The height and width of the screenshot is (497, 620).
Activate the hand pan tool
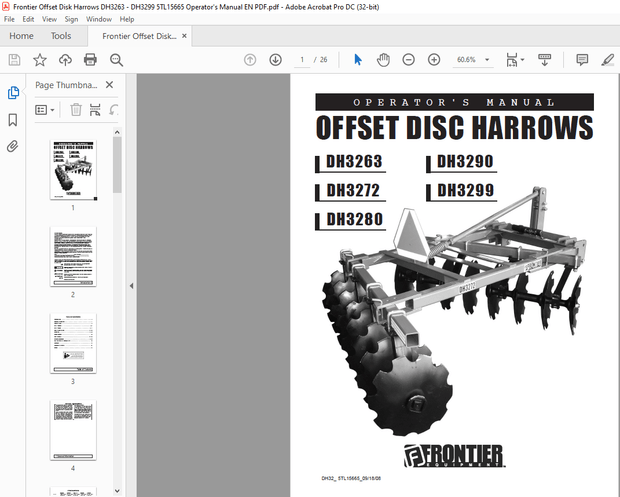pyautogui.click(x=383, y=60)
